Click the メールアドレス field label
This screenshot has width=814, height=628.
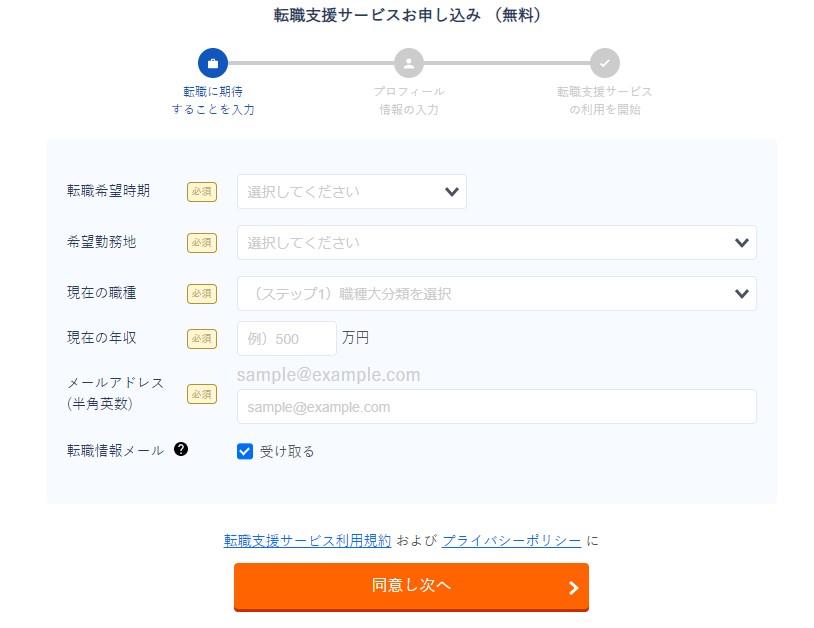[115, 393]
